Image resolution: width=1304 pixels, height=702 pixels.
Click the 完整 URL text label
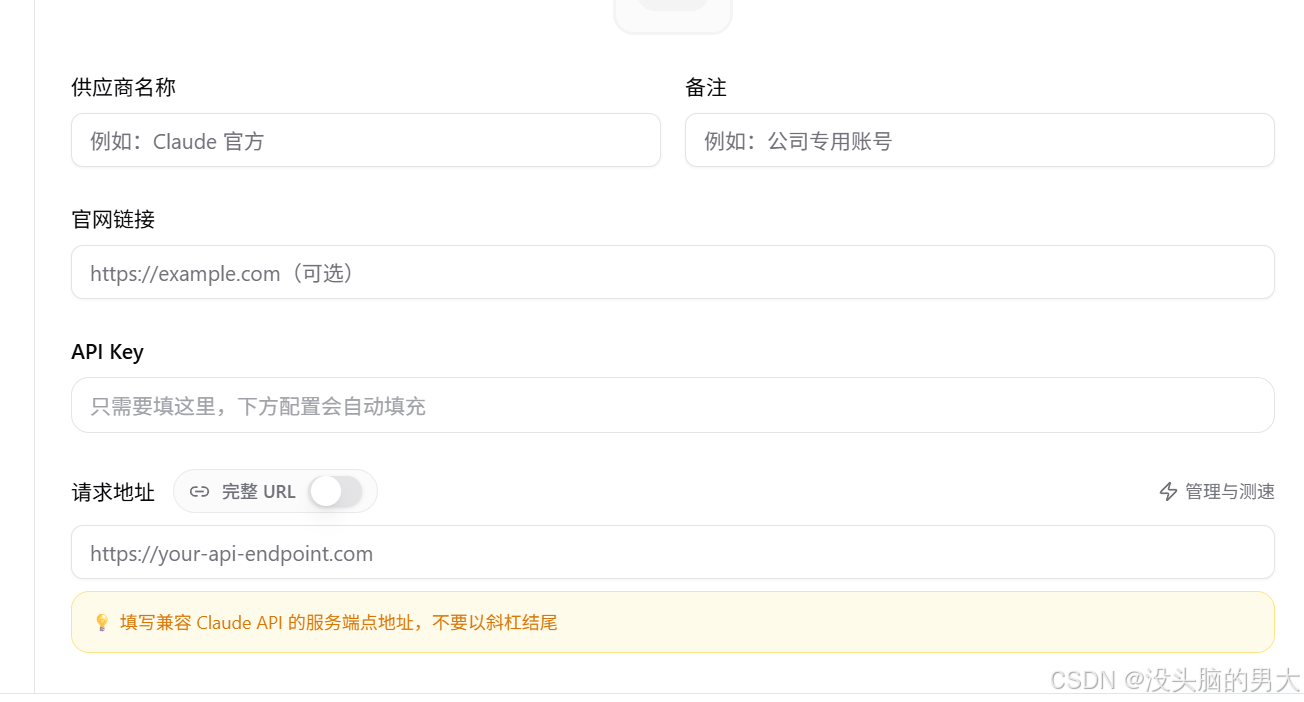click(259, 491)
